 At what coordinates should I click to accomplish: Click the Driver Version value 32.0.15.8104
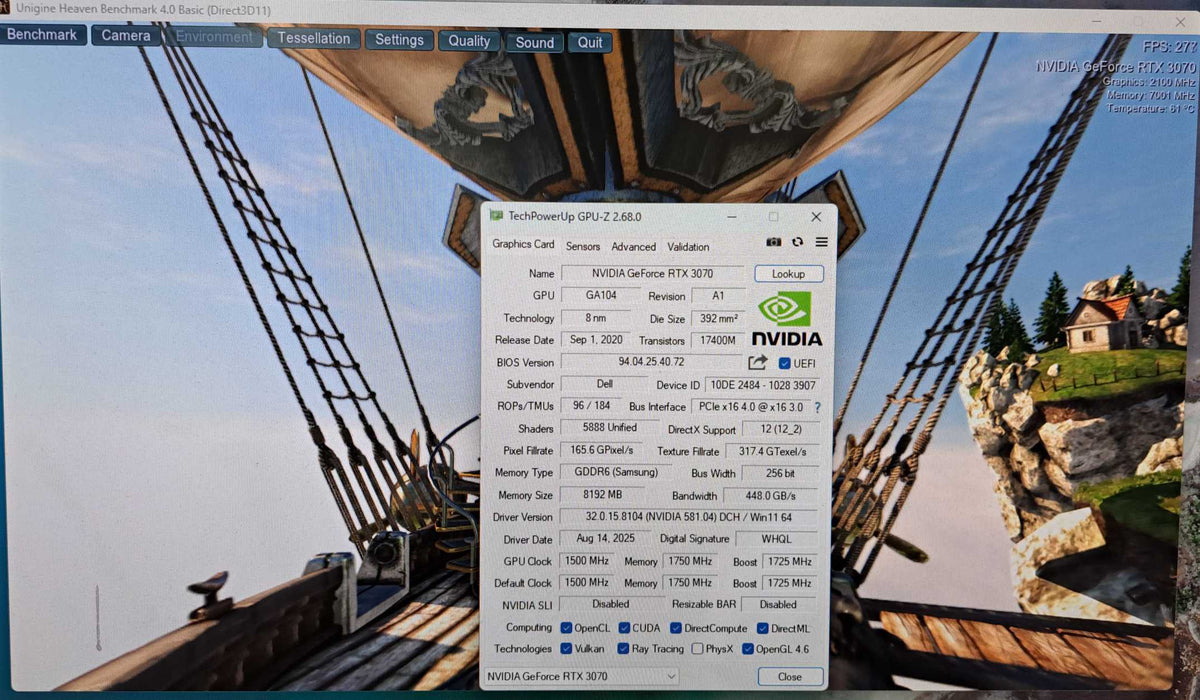click(x=689, y=517)
